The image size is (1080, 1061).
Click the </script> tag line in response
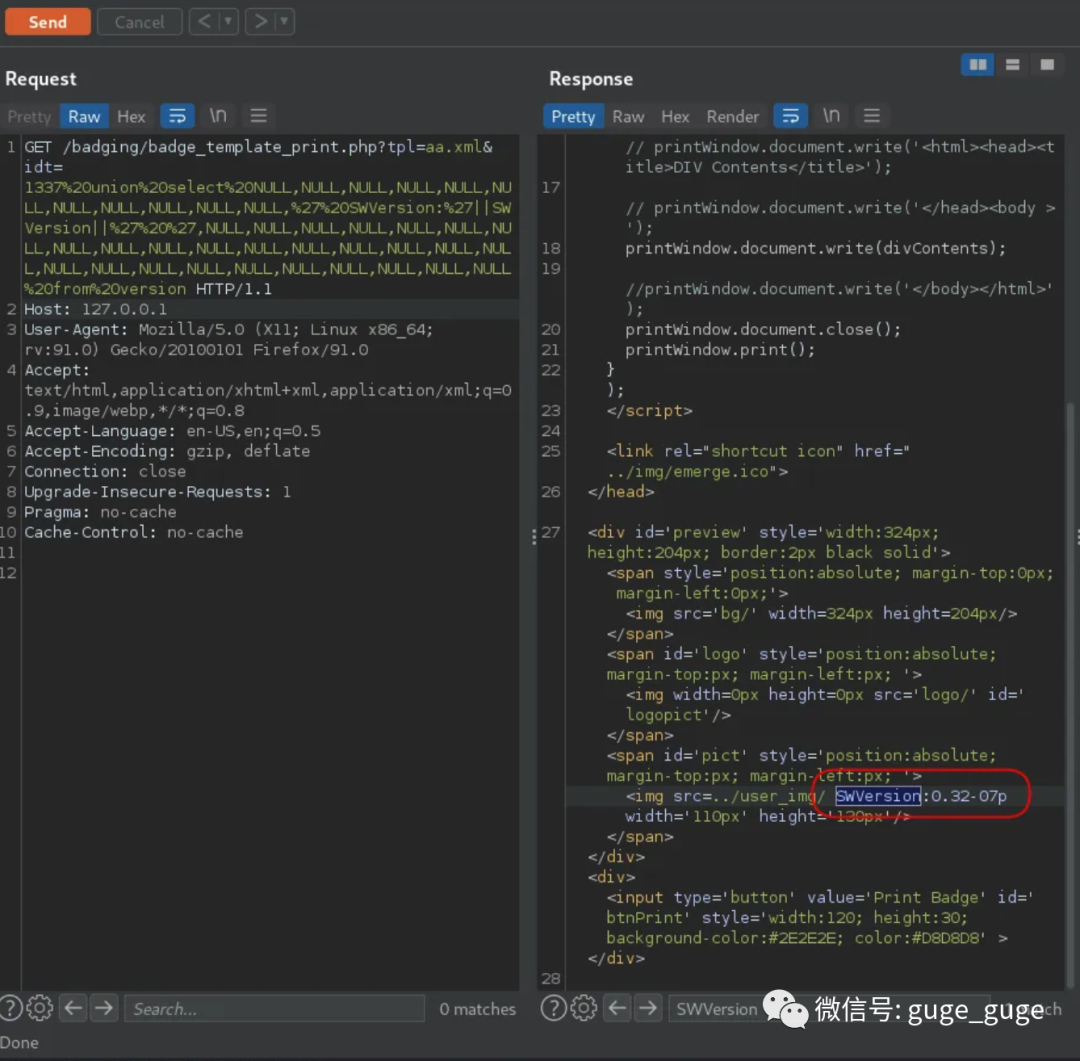point(649,410)
